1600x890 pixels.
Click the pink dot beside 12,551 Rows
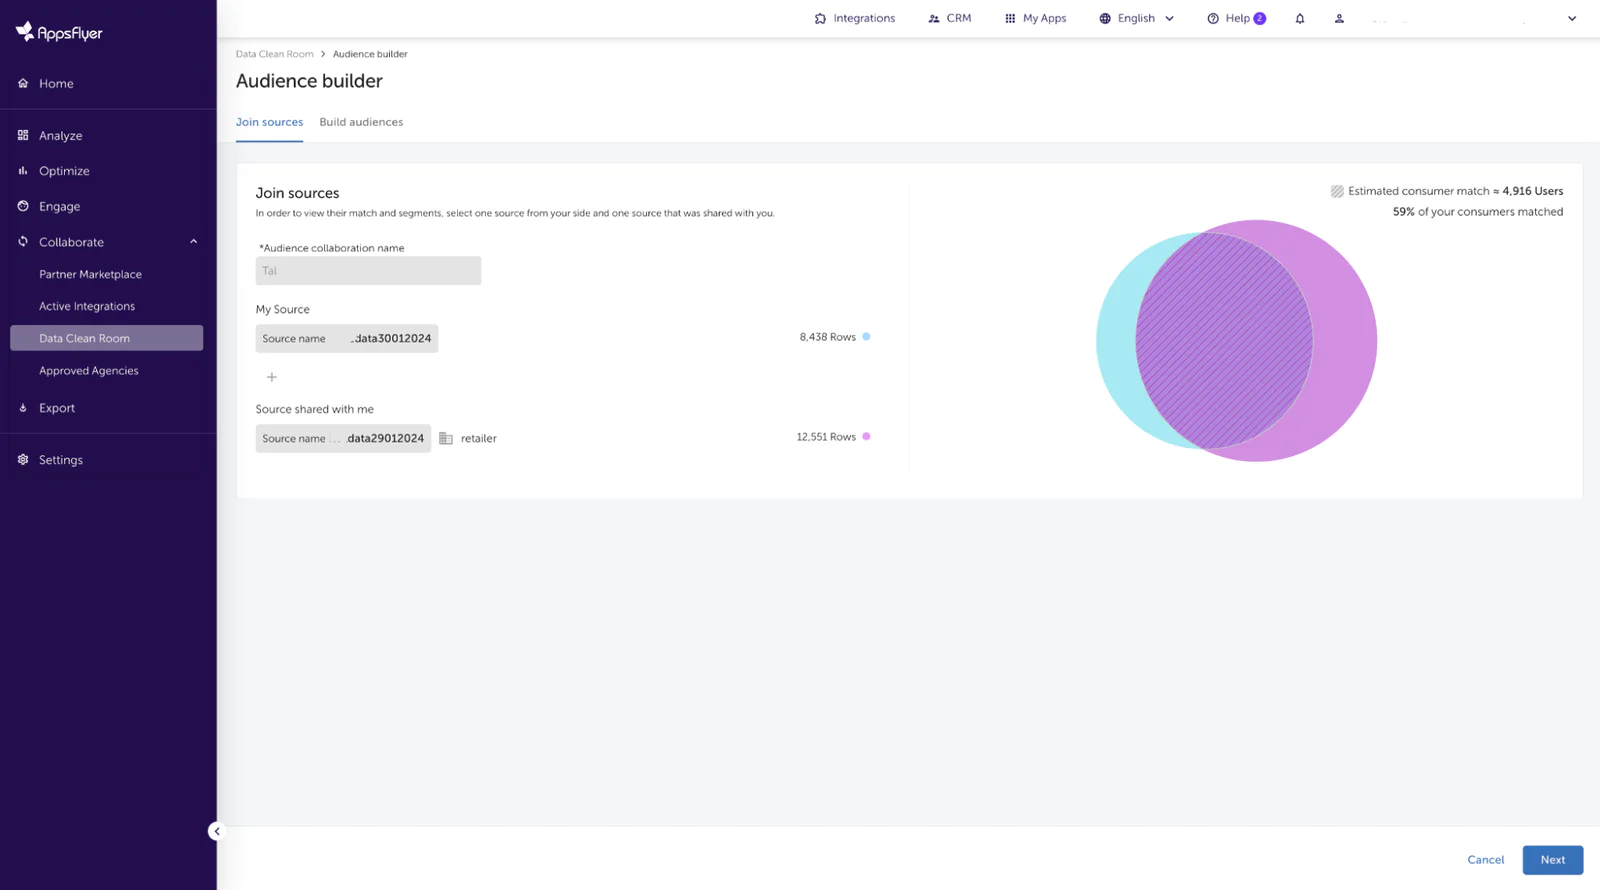click(866, 437)
